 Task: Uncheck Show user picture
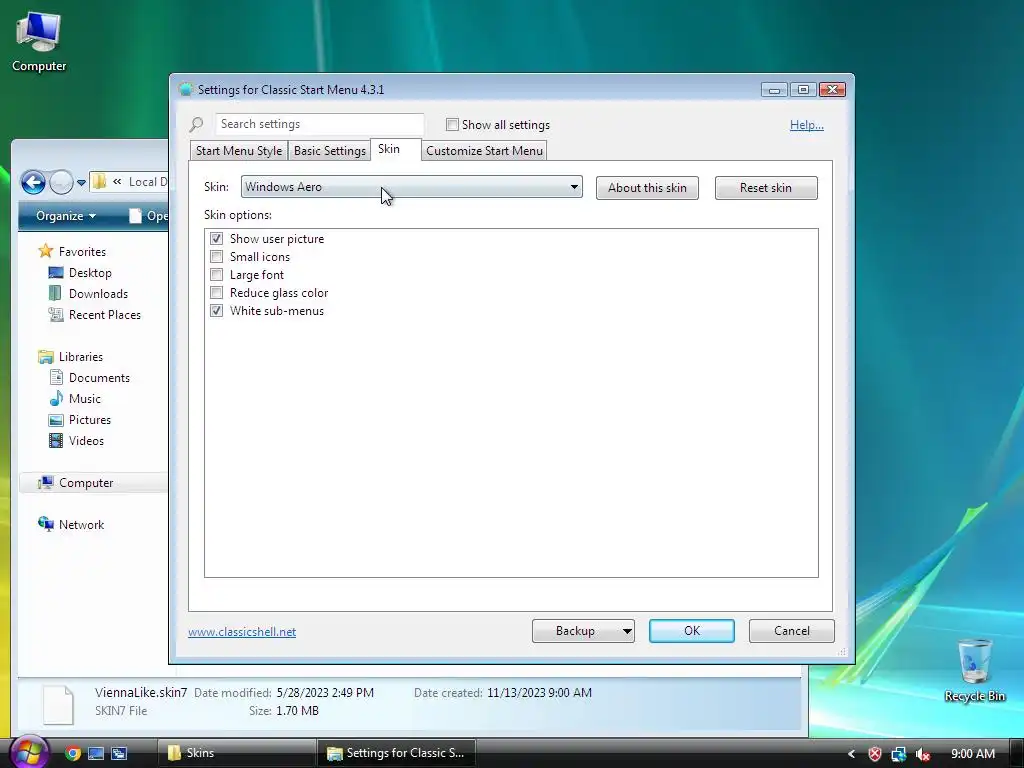click(216, 238)
